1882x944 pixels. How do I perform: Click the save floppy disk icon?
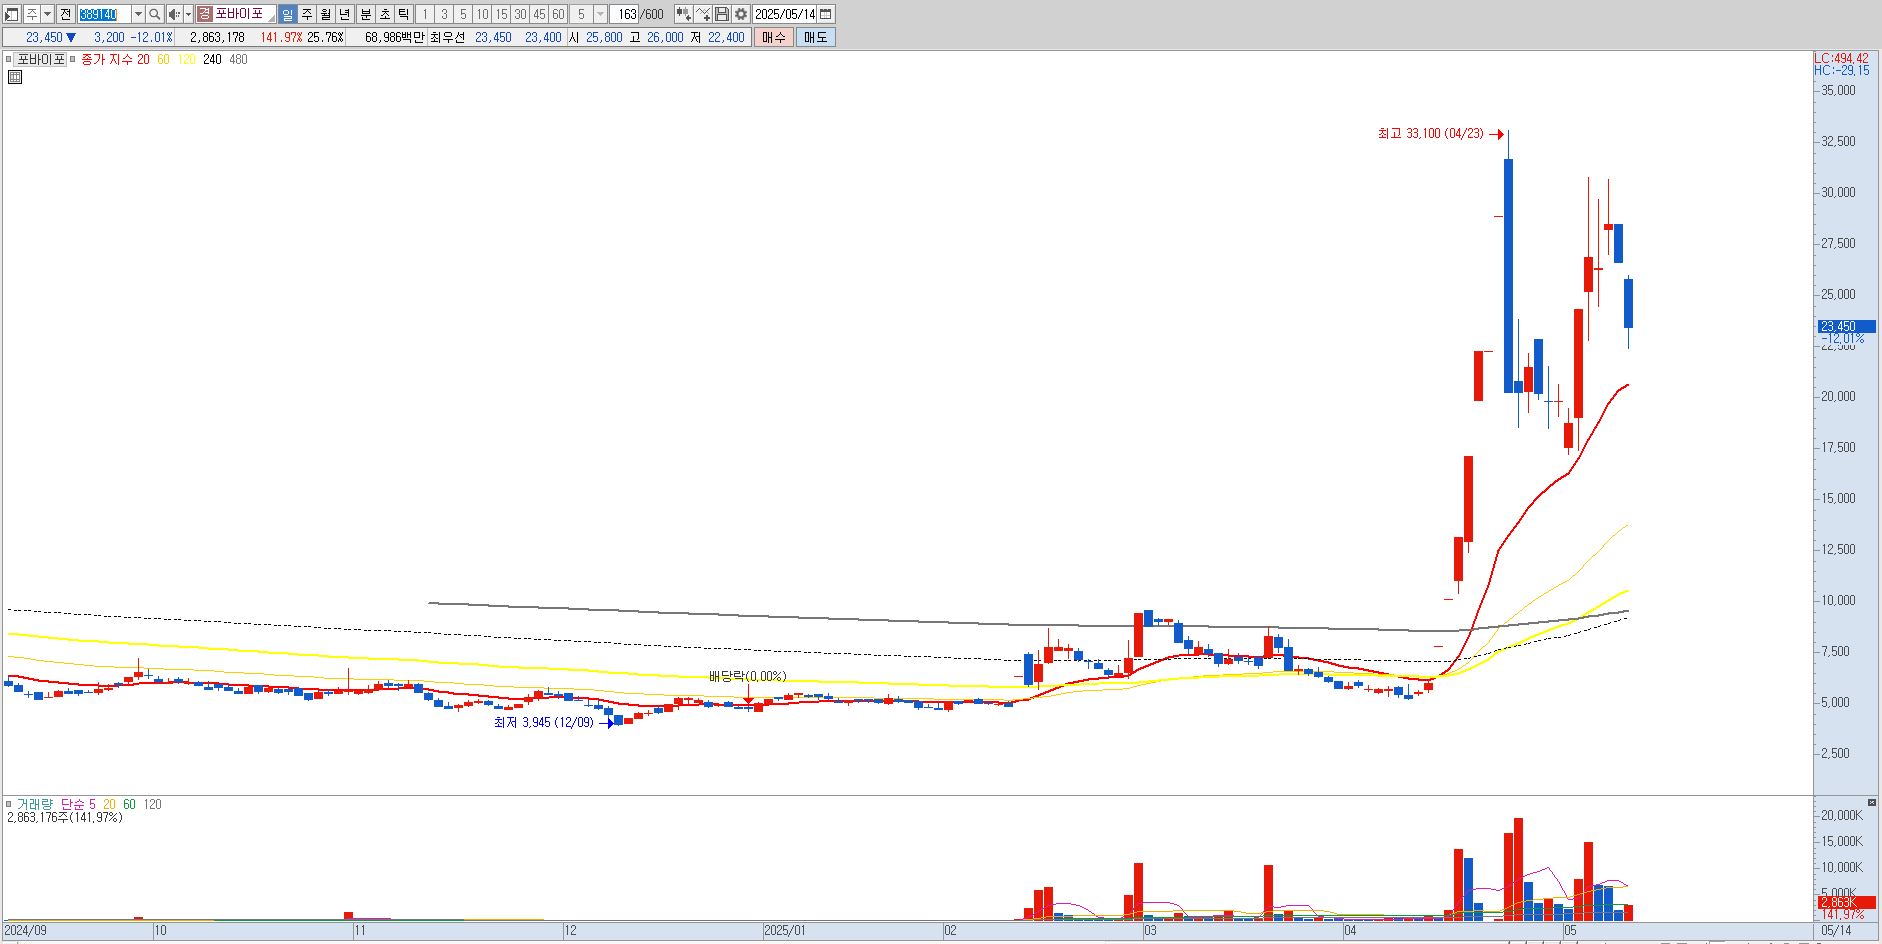[721, 14]
